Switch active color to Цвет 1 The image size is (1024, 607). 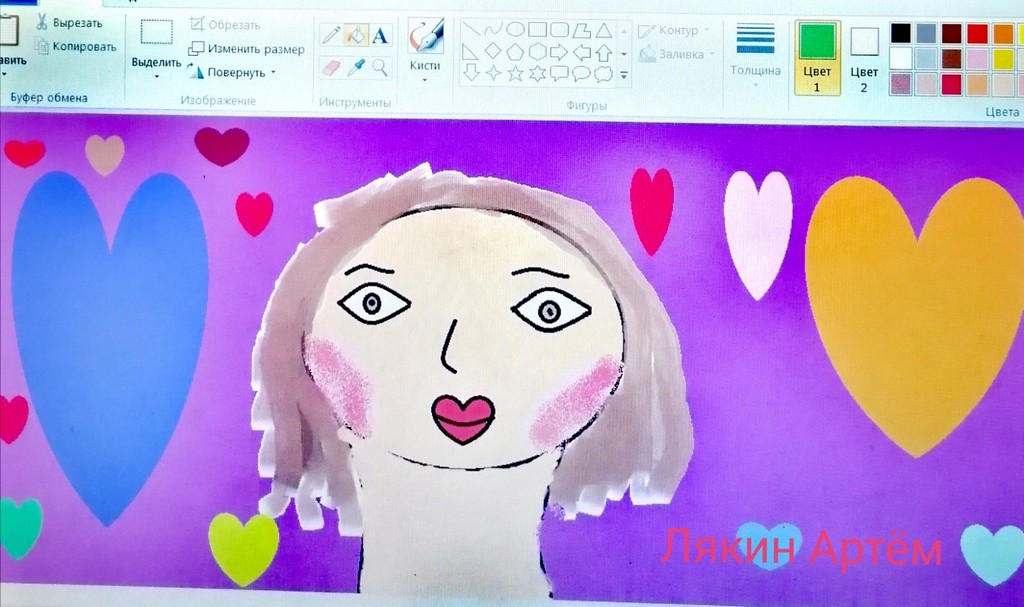click(817, 56)
